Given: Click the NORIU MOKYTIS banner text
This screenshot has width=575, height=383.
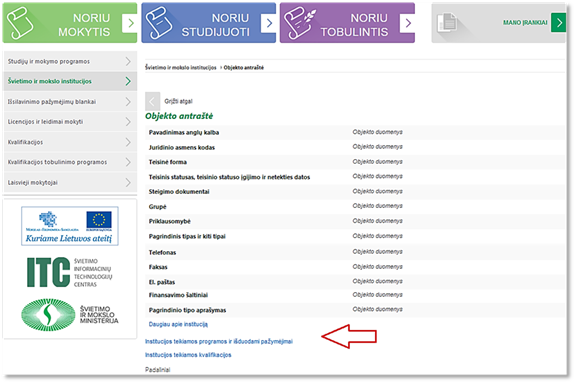Looking at the screenshot, I should pyautogui.click(x=84, y=25).
